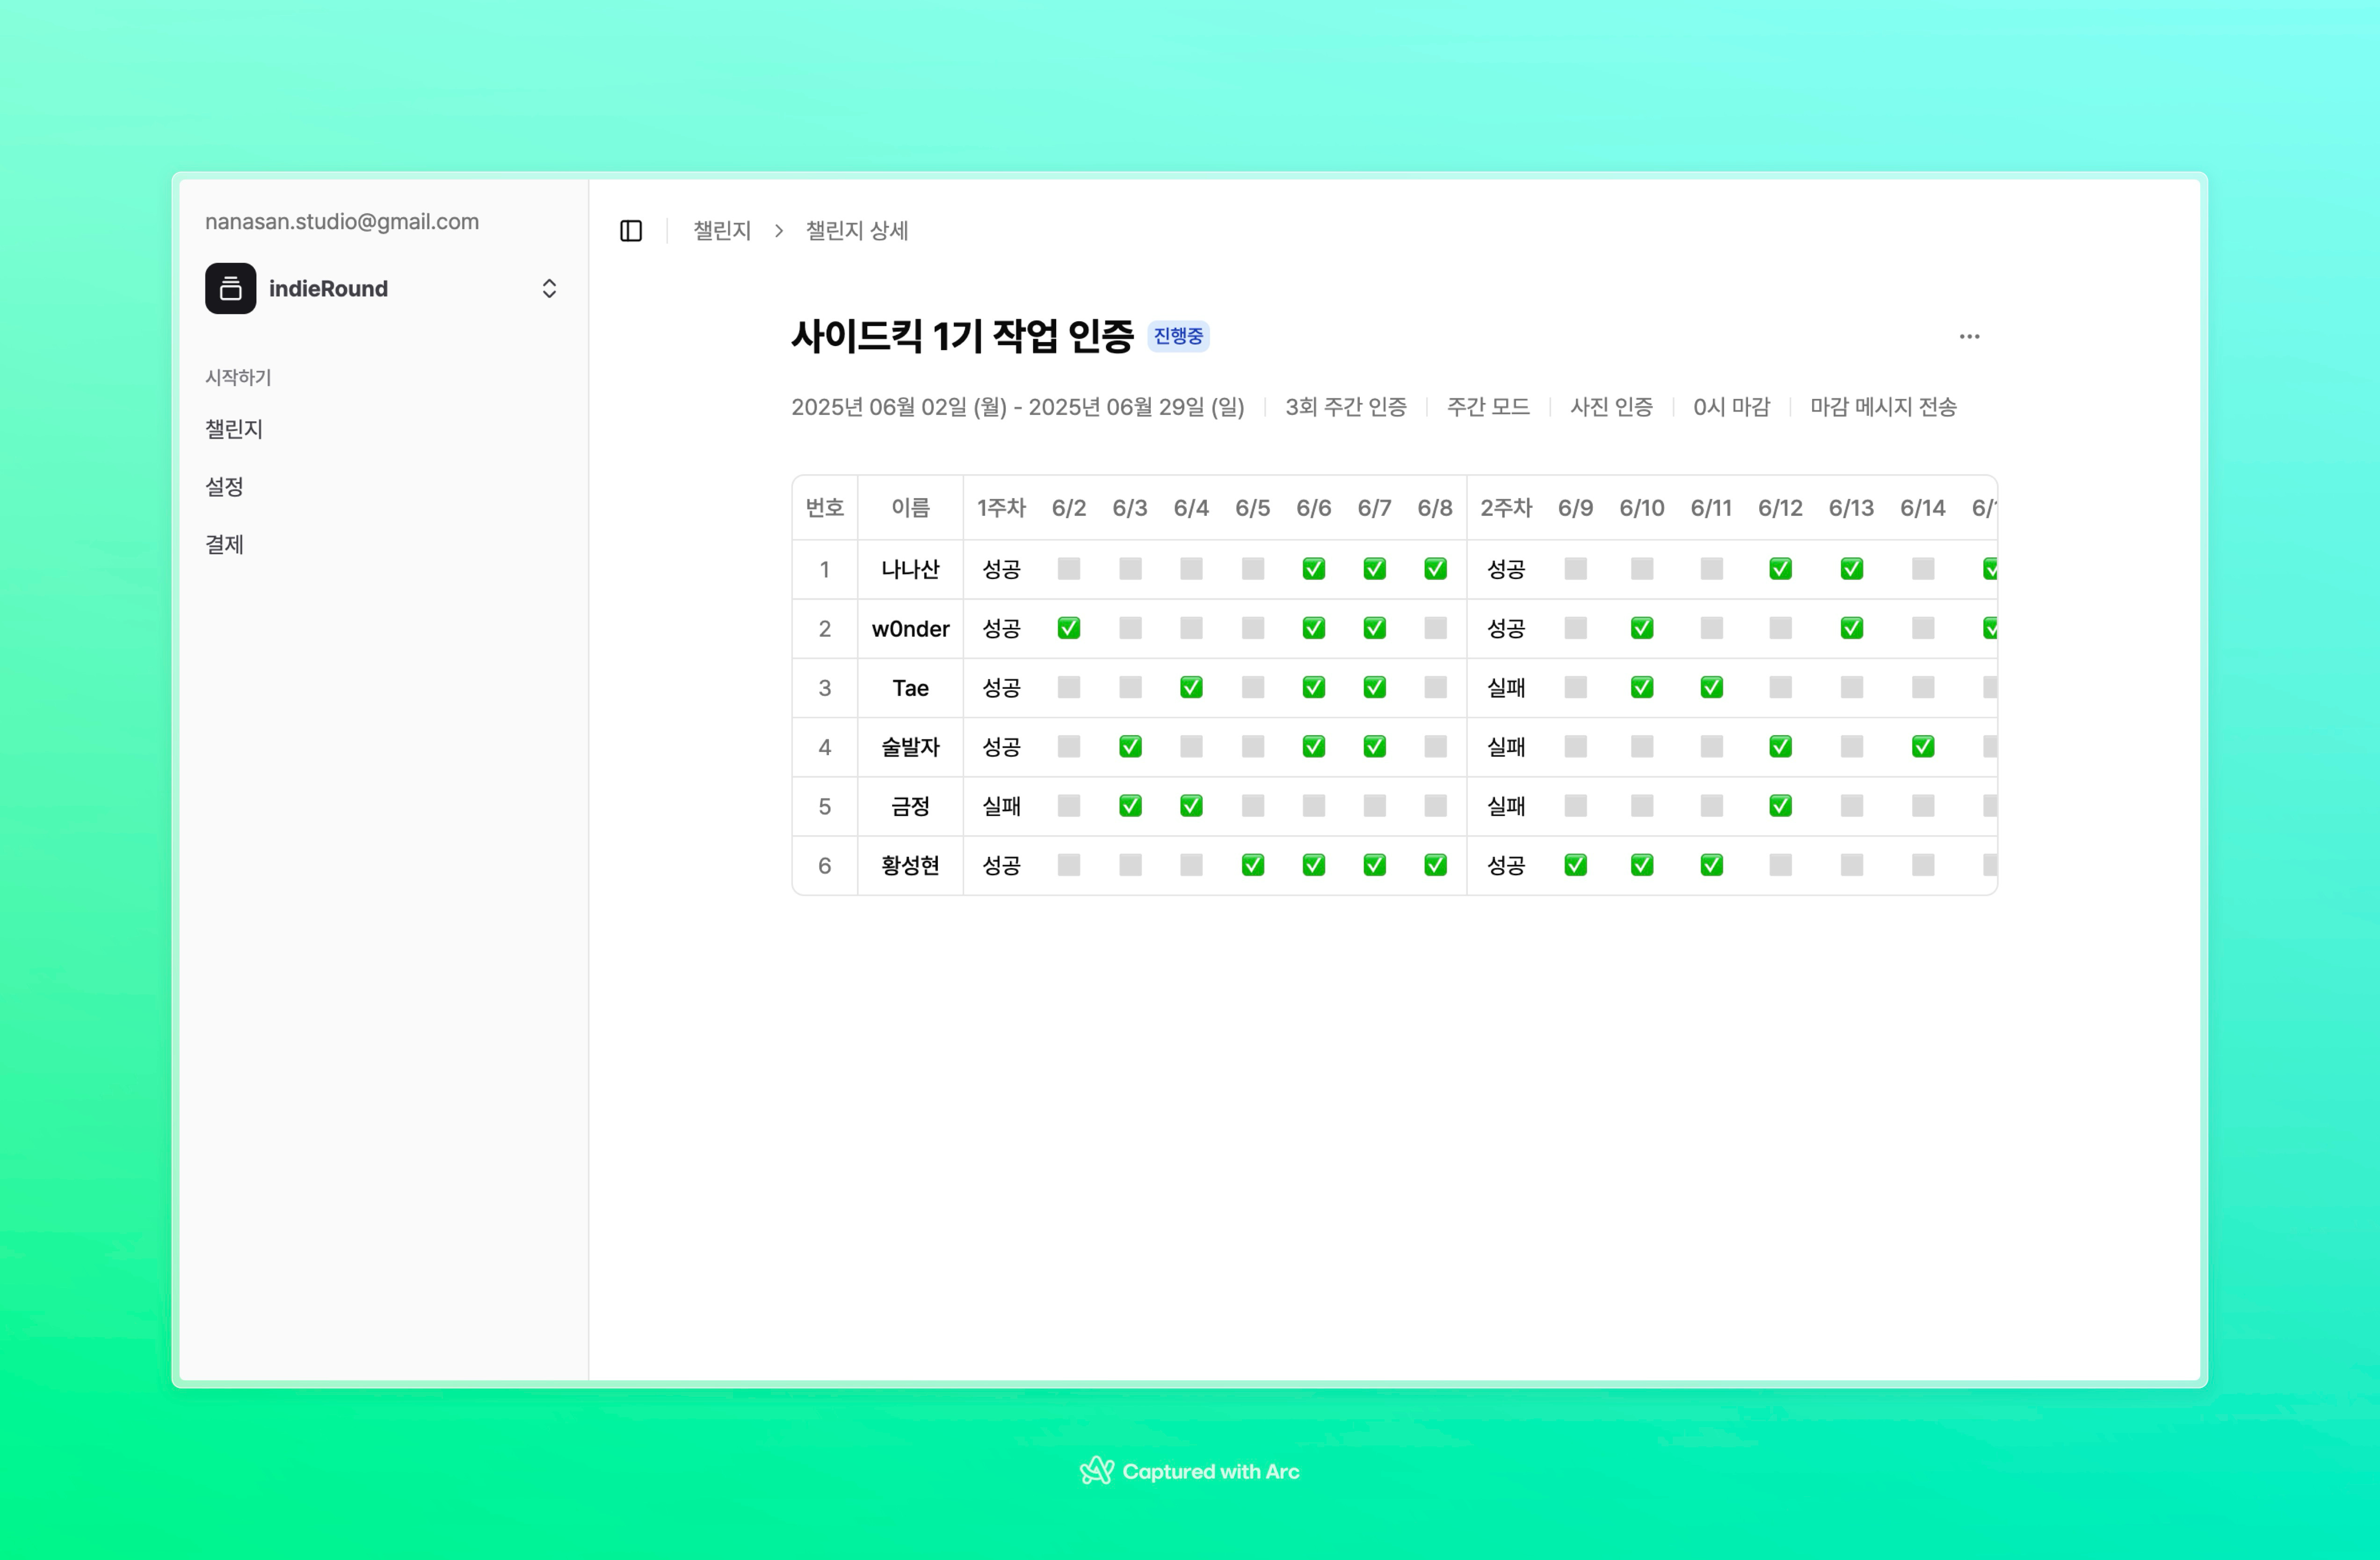The width and height of the screenshot is (2380, 1560).
Task: Toggle the sidebar panel icon
Action: coord(631,231)
